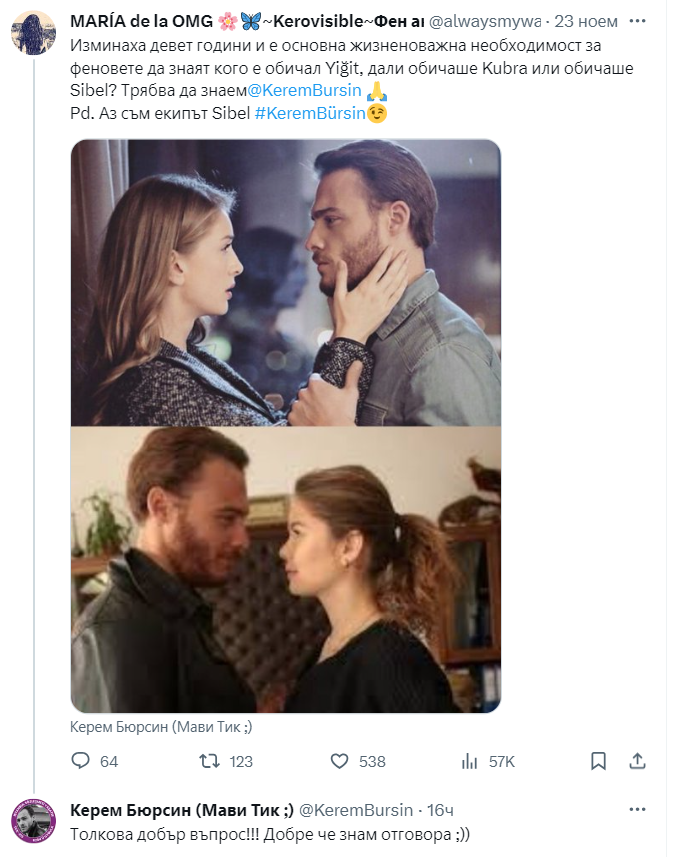
Task: Click the retweet icon with 123
Action: coord(210,761)
